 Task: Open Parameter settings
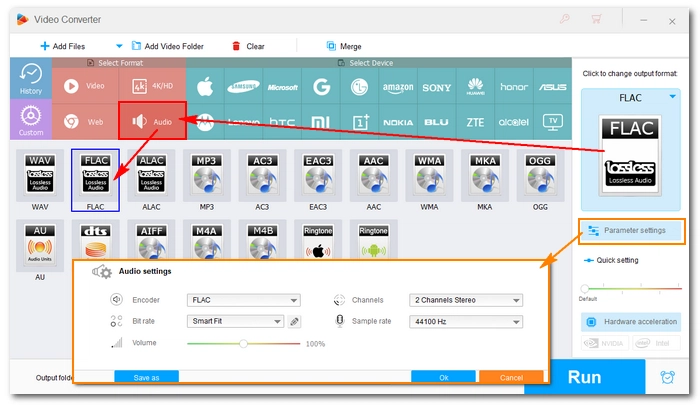(631, 230)
